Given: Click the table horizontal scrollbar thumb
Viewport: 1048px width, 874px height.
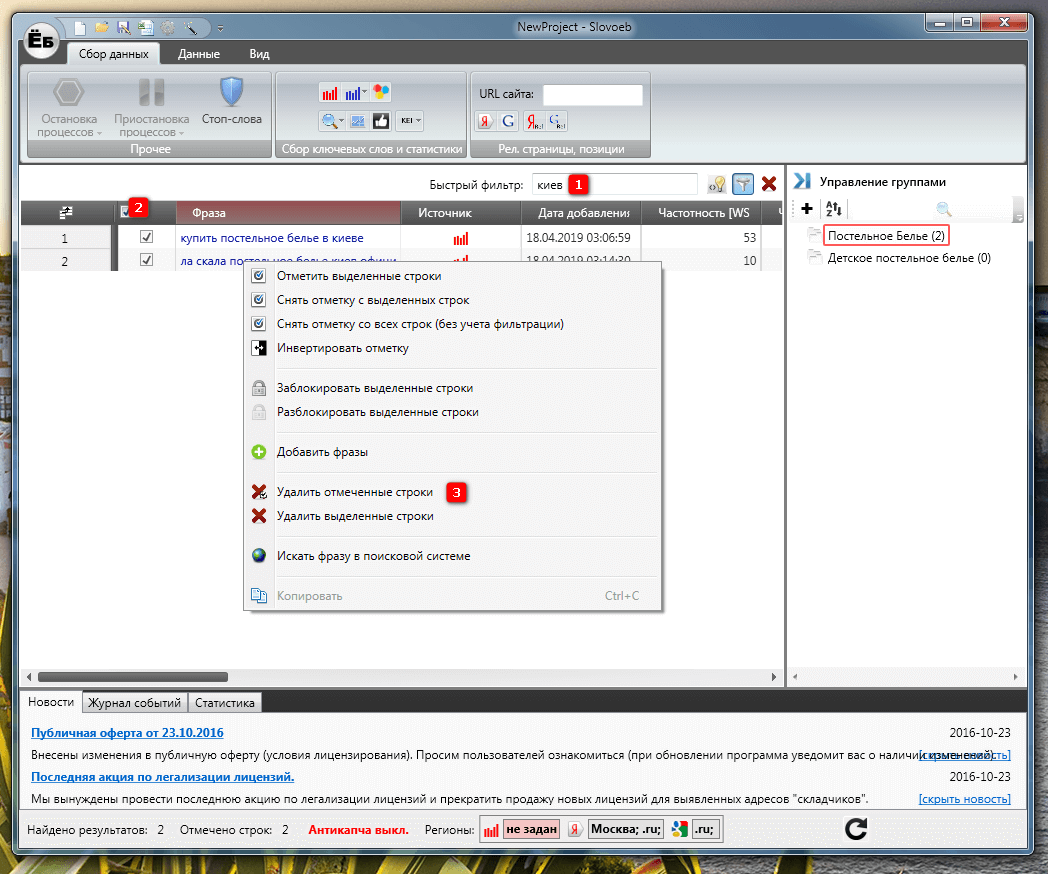Looking at the screenshot, I should (x=133, y=677).
